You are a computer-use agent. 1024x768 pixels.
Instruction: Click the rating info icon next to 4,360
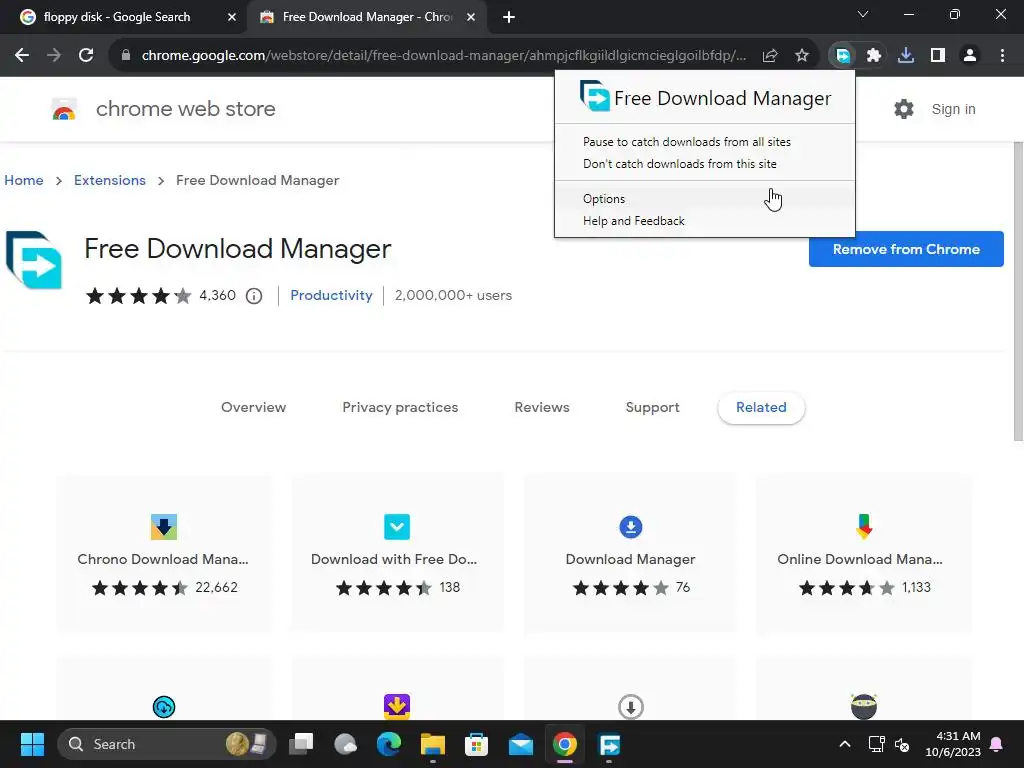point(254,296)
